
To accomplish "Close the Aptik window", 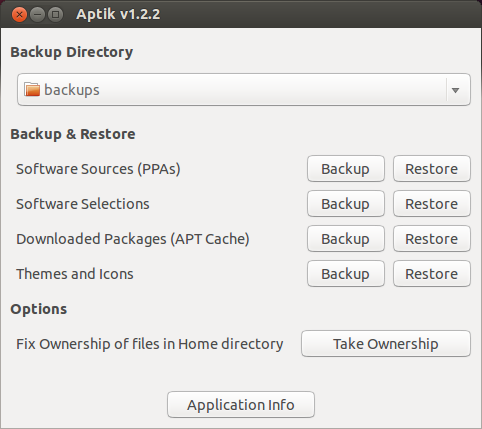I will click(19, 15).
